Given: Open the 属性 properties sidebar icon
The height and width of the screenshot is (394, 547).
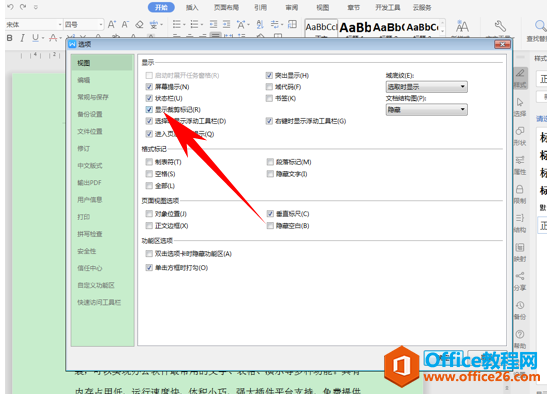Looking at the screenshot, I should tap(520, 160).
